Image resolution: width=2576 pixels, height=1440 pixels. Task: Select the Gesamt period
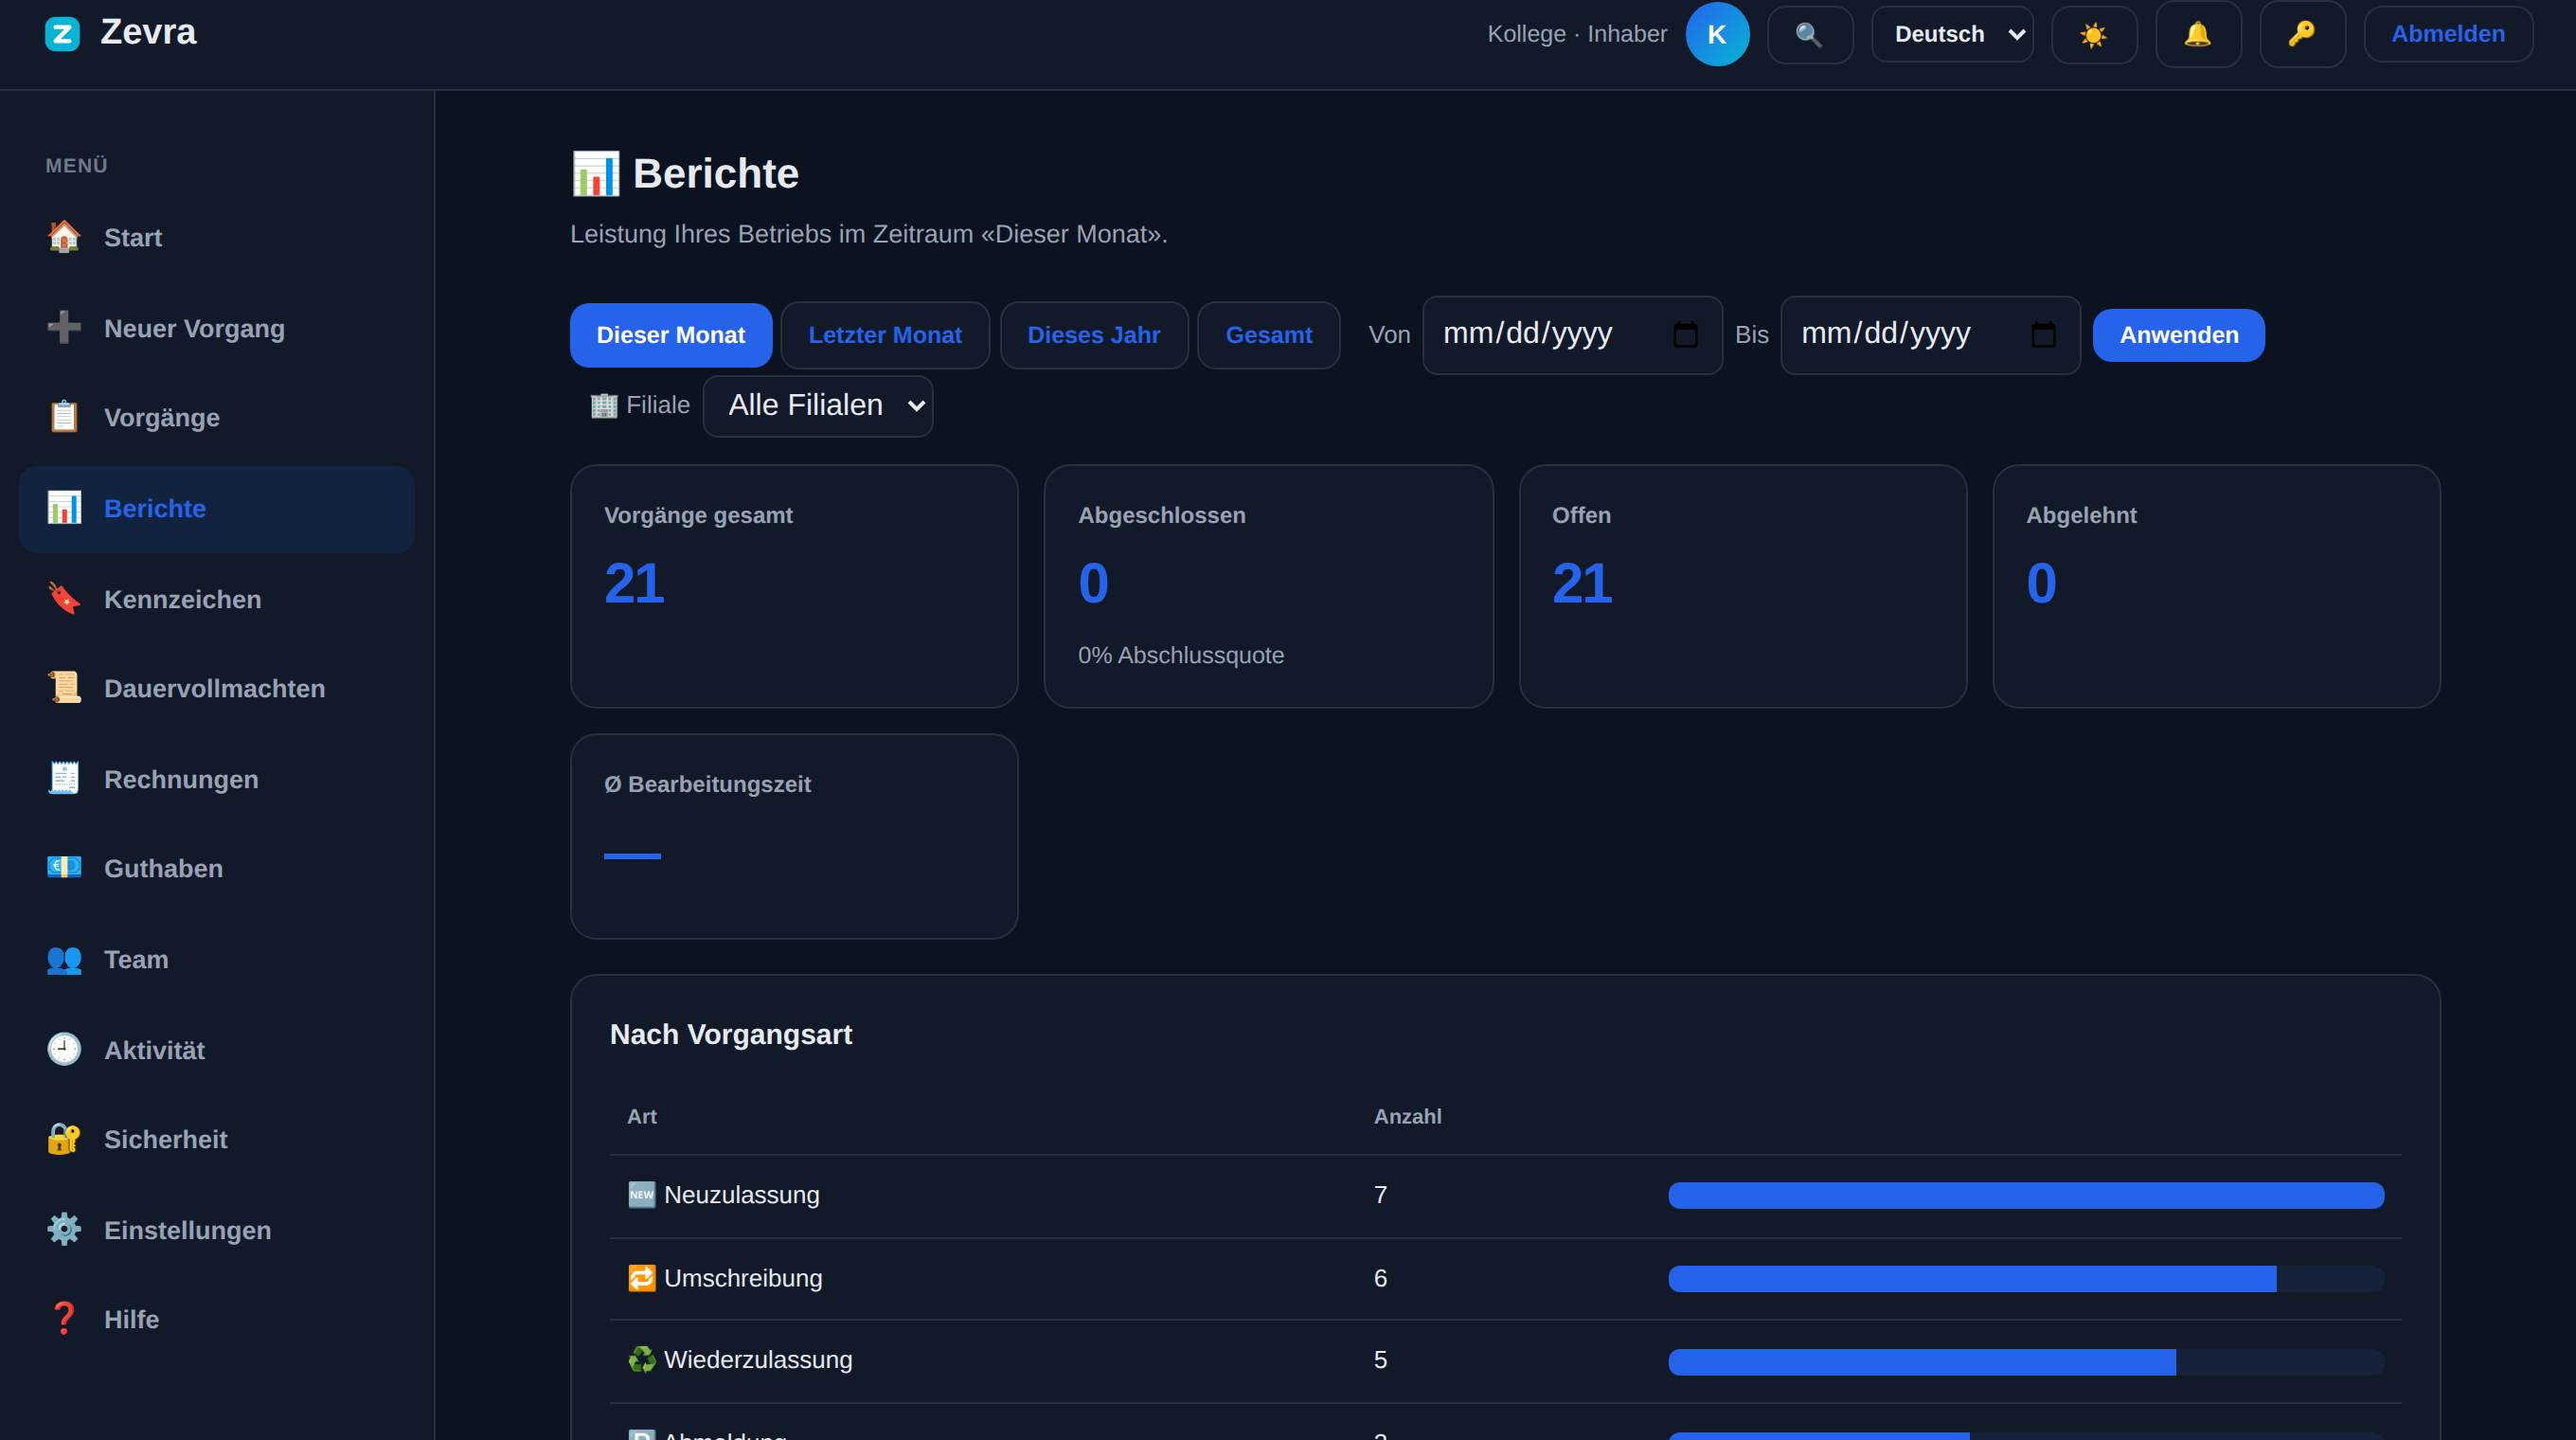coord(1269,335)
